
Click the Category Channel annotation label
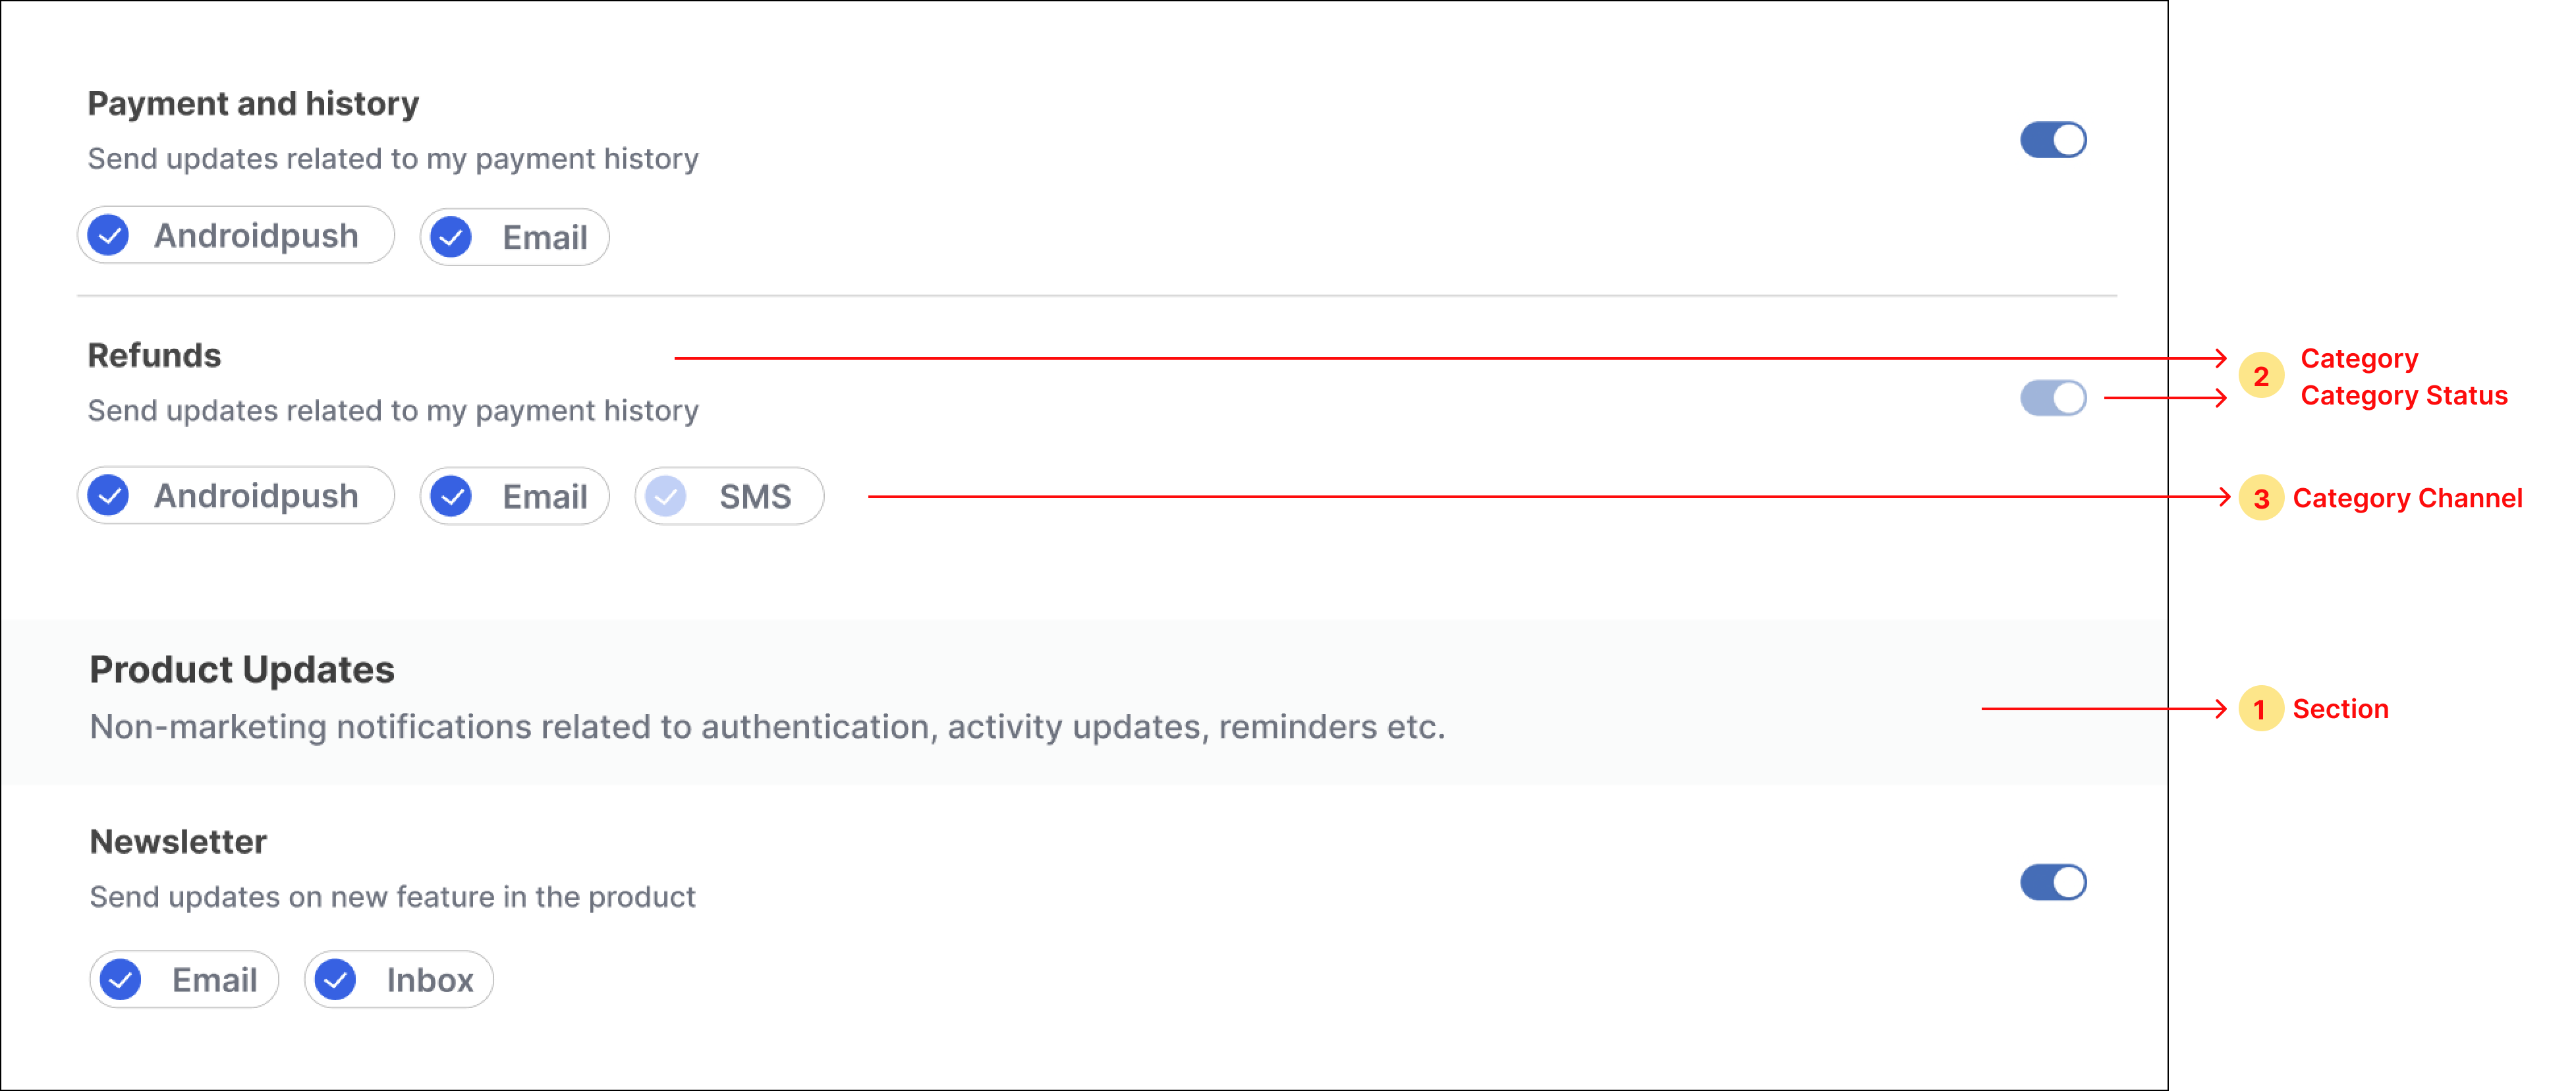click(2407, 498)
